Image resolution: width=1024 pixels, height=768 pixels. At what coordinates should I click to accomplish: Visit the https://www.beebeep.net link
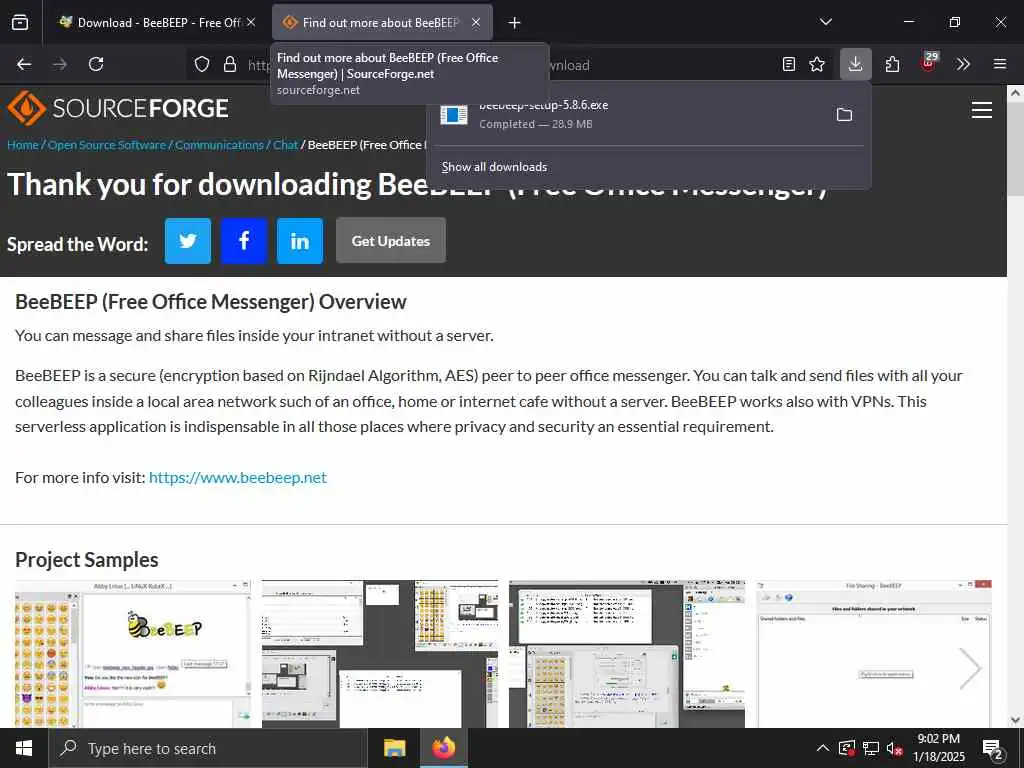[x=238, y=477]
